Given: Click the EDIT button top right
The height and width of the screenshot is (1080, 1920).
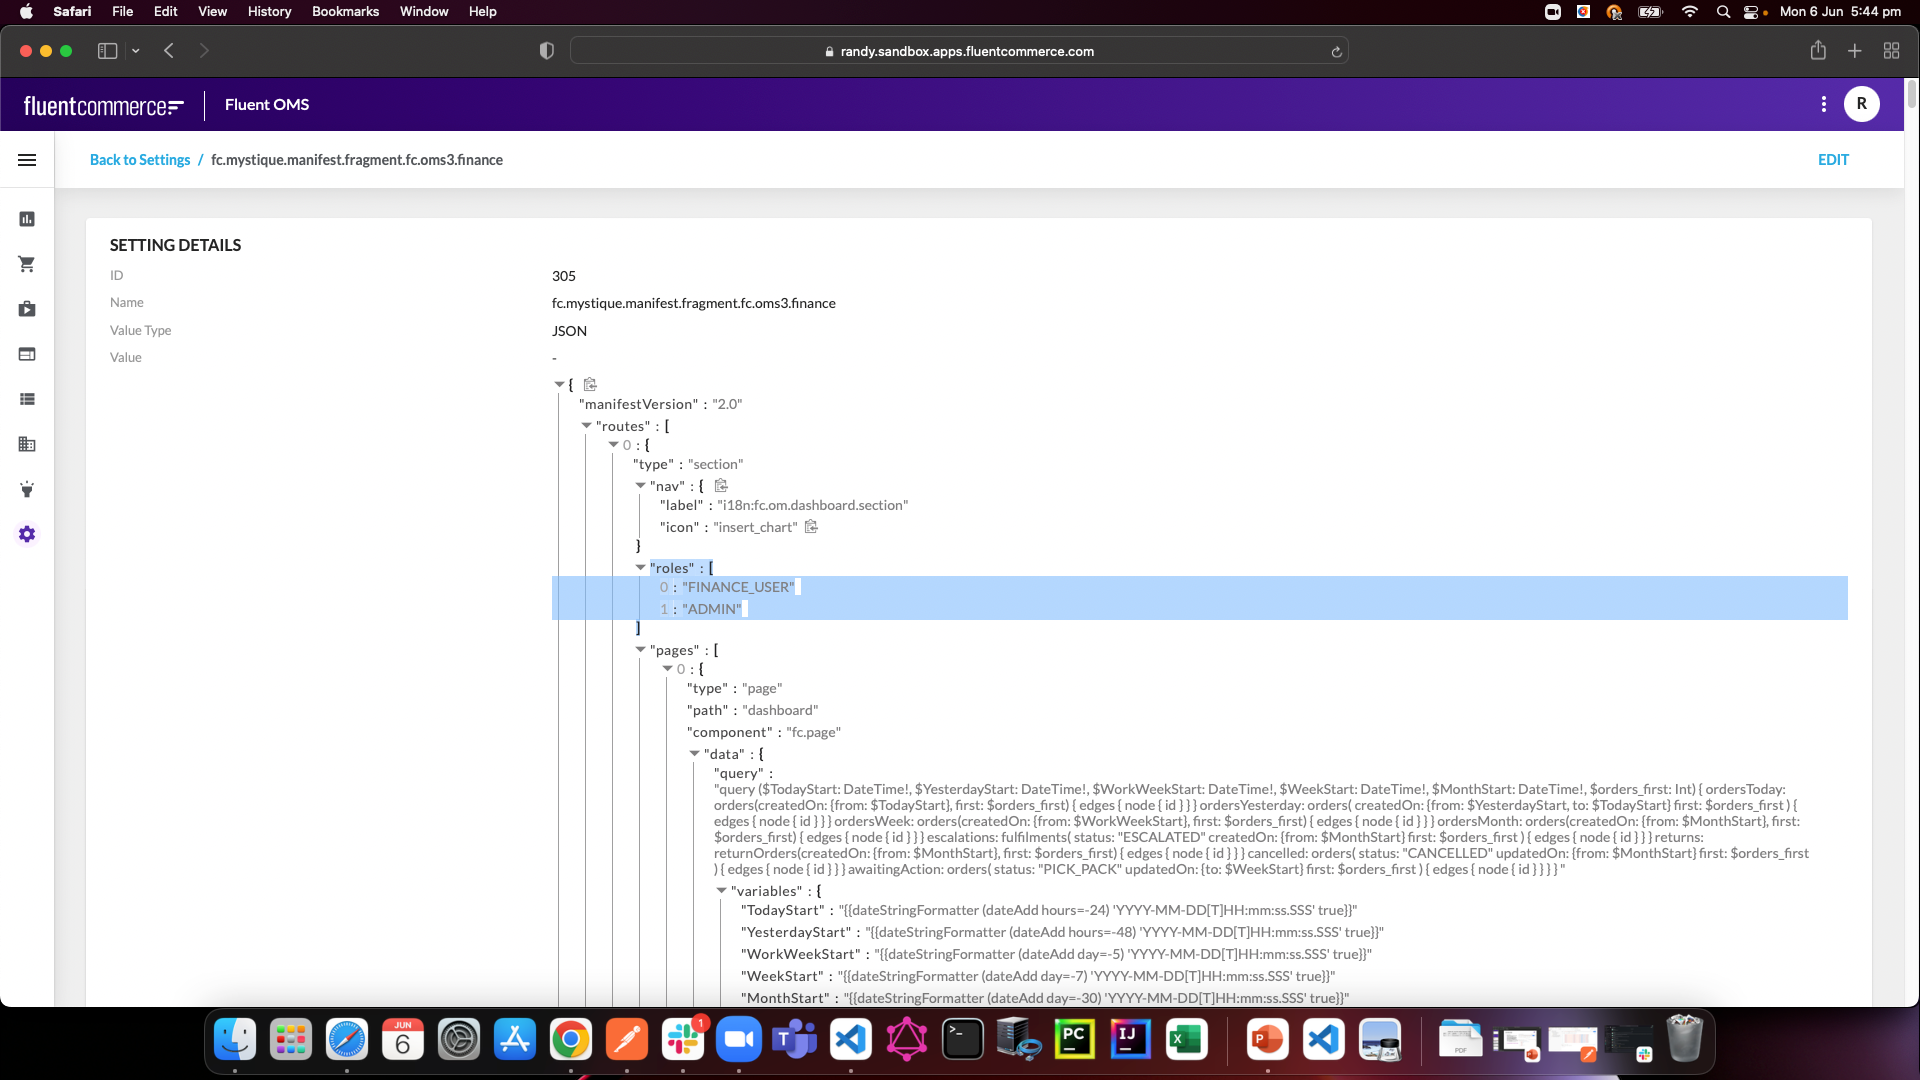Looking at the screenshot, I should tap(1833, 160).
